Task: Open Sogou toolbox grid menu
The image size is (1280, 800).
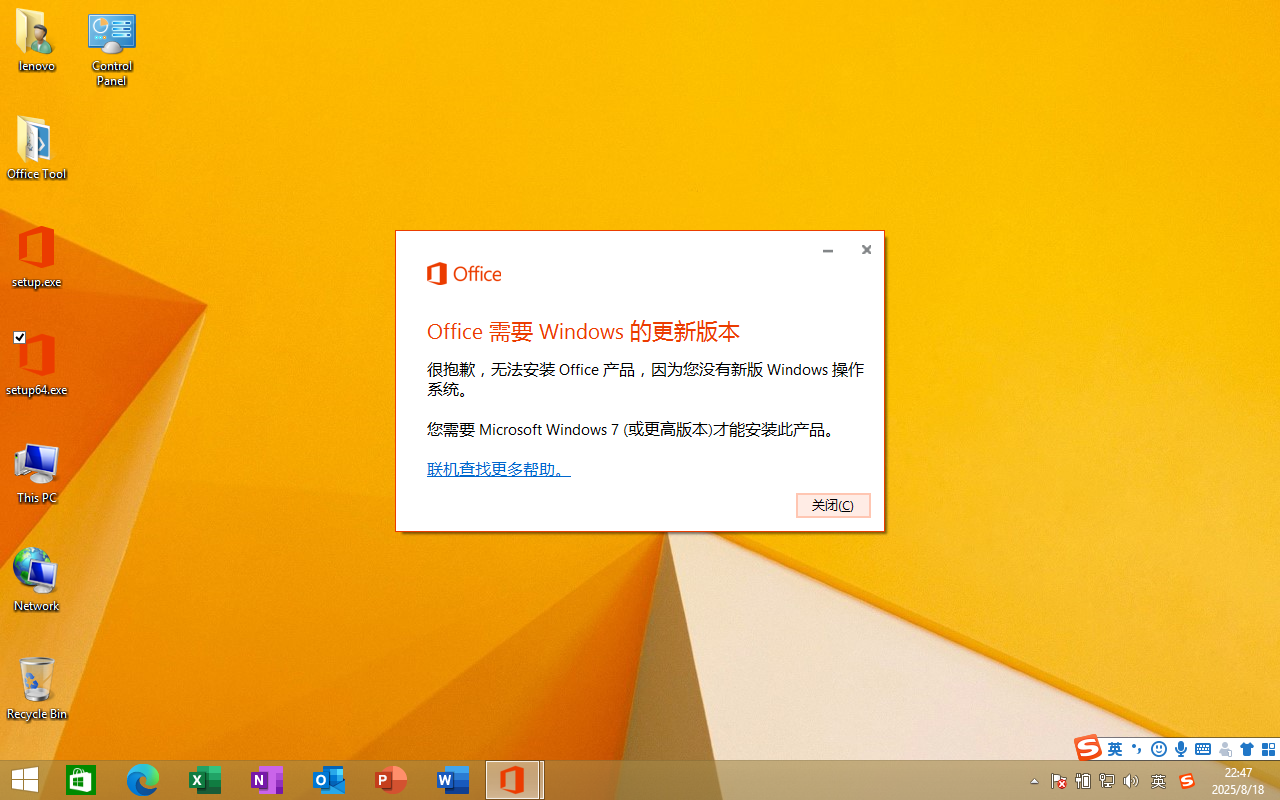Action: pyautogui.click(x=1268, y=749)
